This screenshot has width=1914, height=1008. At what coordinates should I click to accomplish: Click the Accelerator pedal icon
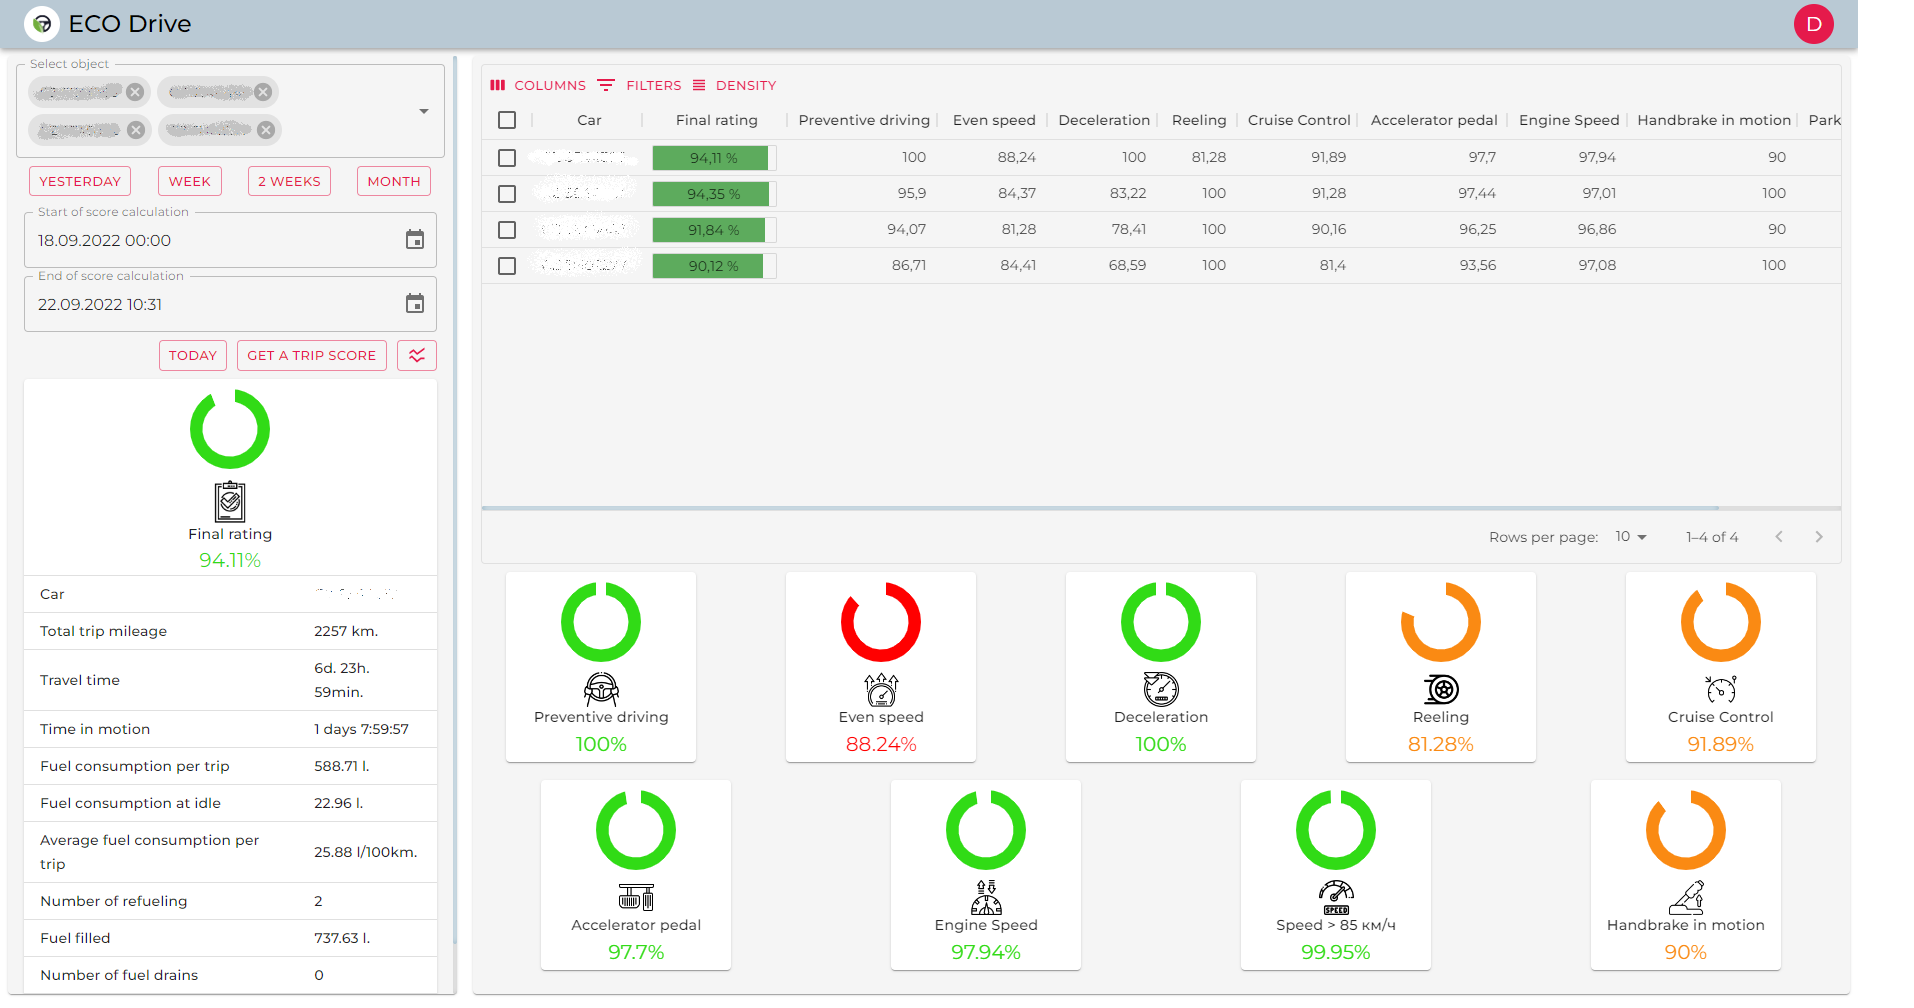click(635, 898)
